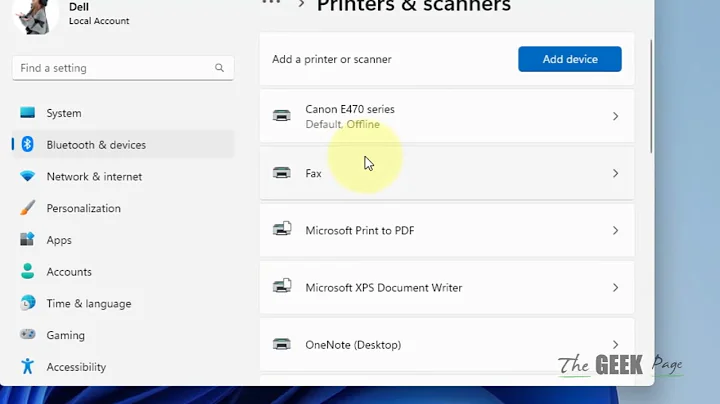
Task: Click the Time & language globe icon
Action: [28, 303]
